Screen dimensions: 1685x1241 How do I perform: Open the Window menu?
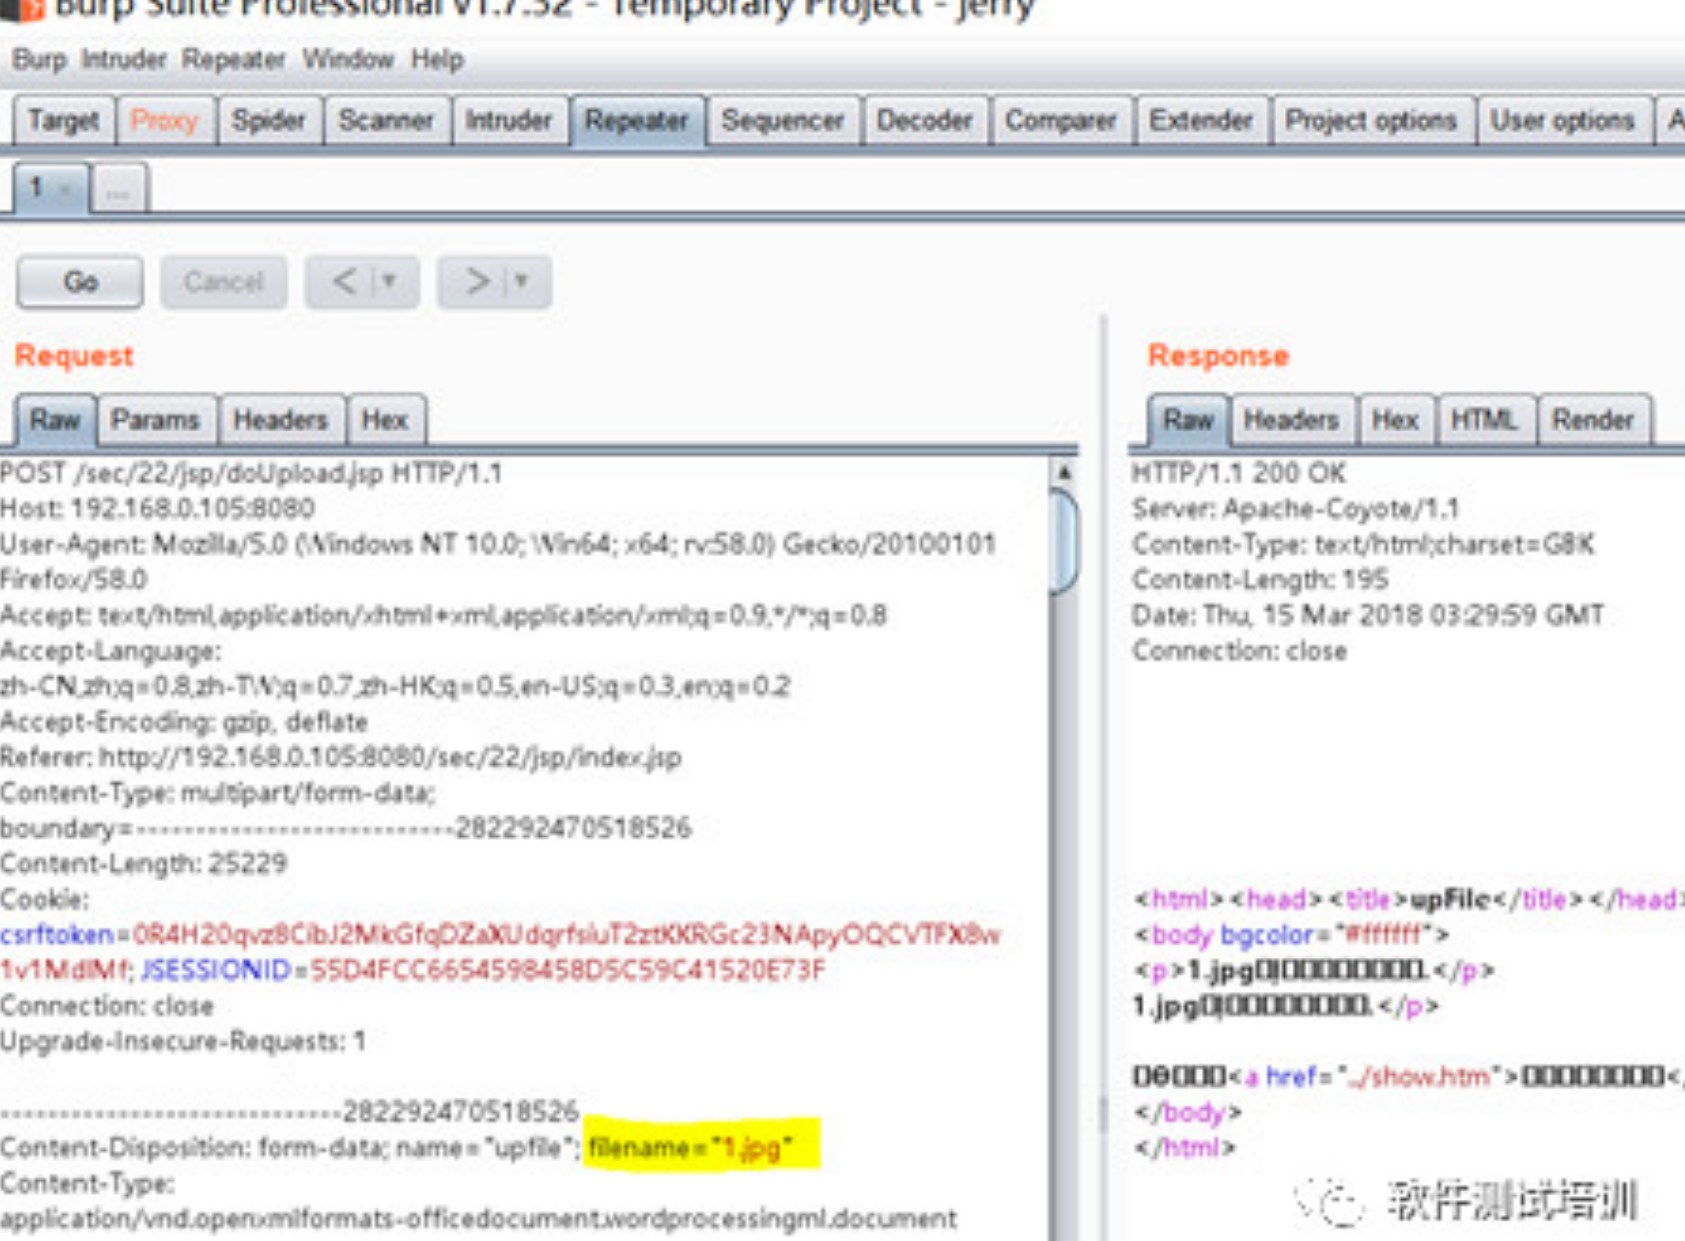click(x=348, y=60)
